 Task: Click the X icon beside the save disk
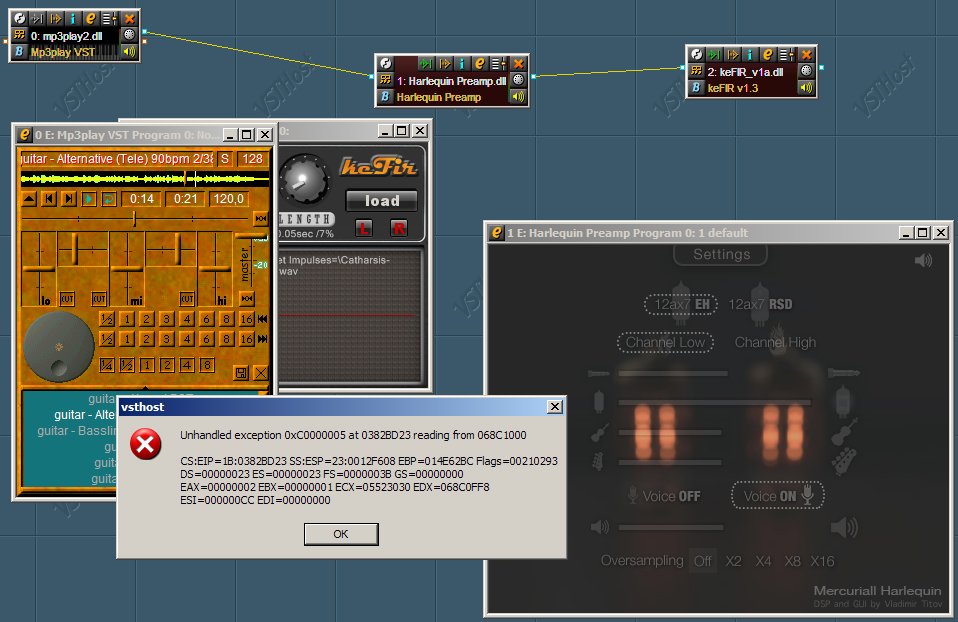(x=260, y=373)
